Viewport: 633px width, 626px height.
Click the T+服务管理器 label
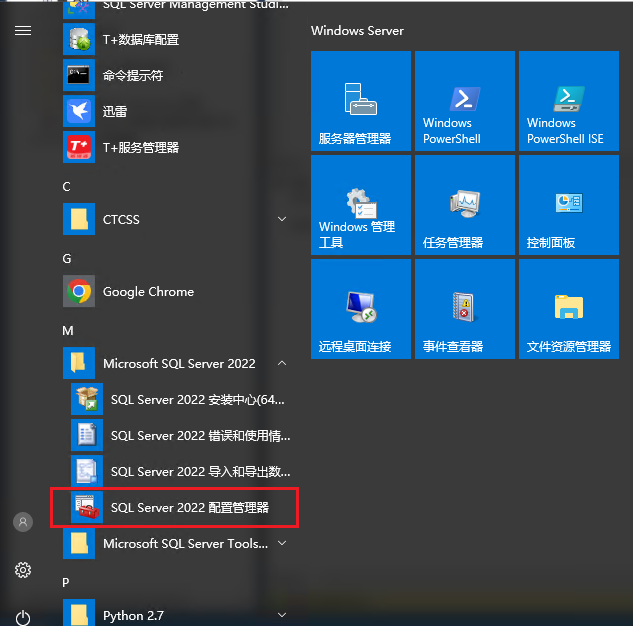[140, 147]
